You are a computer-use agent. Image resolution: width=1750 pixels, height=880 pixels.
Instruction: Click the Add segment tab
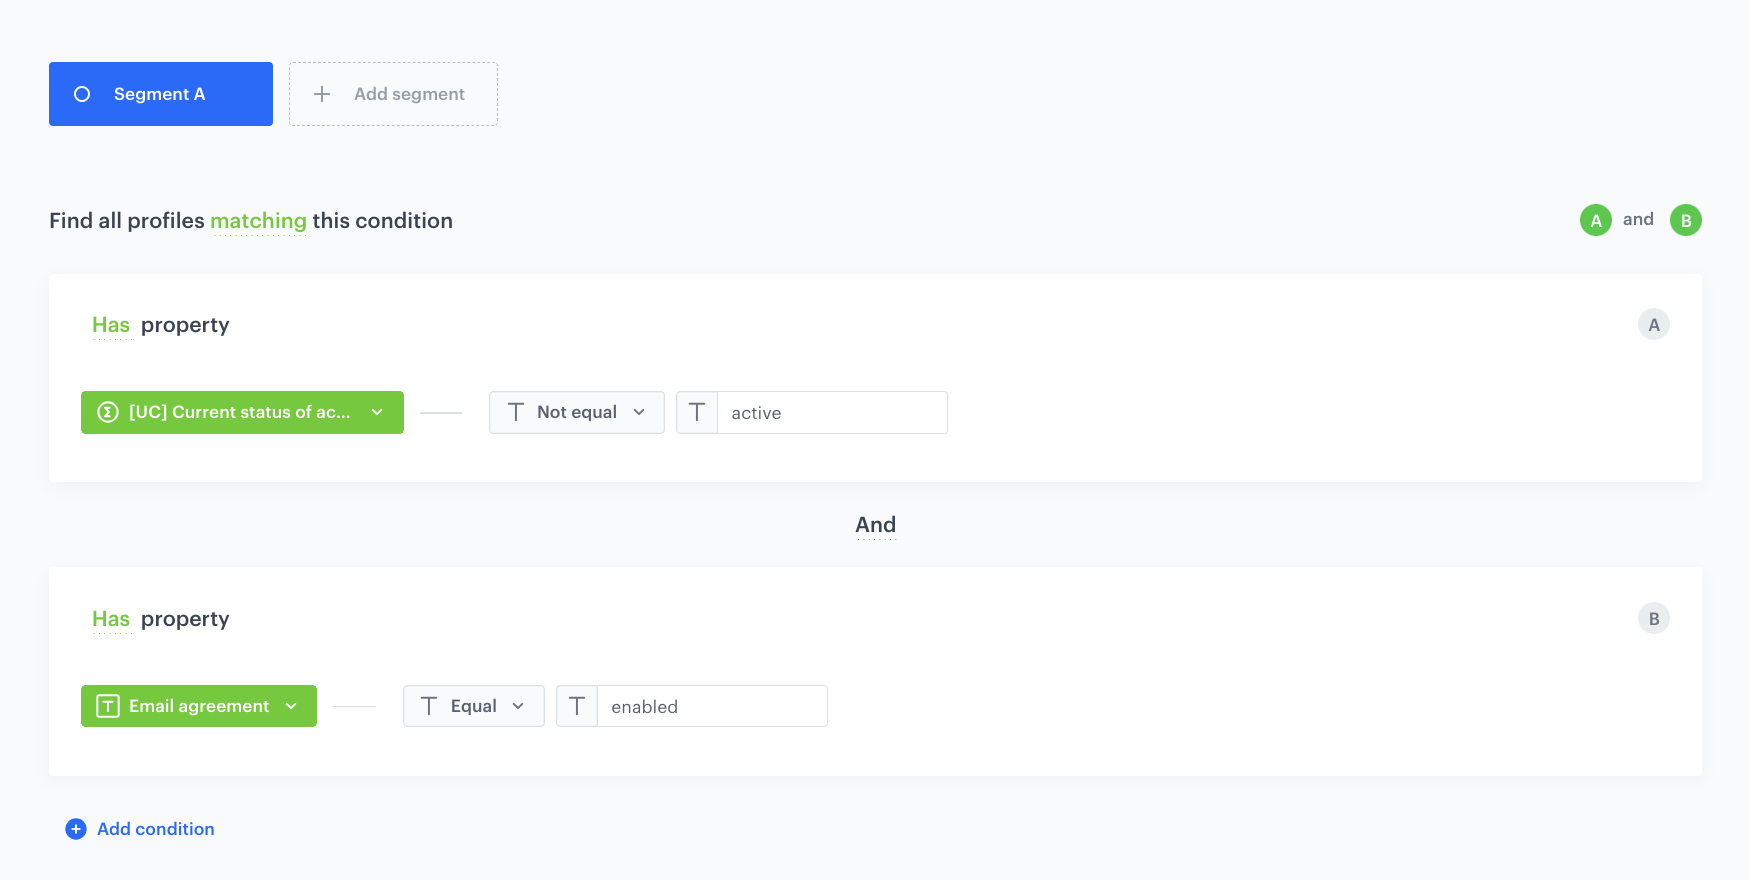(393, 94)
